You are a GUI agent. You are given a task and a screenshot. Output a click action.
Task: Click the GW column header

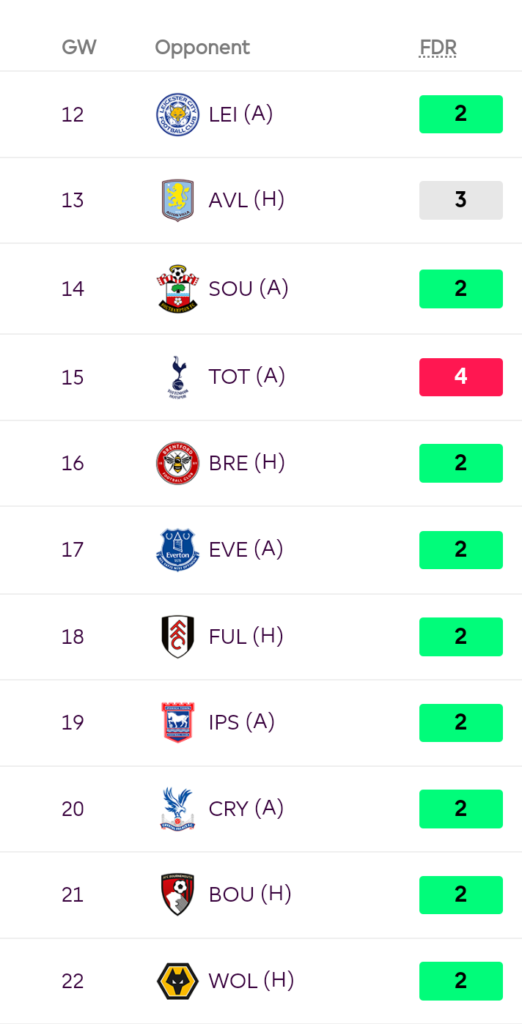pyautogui.click(x=79, y=48)
